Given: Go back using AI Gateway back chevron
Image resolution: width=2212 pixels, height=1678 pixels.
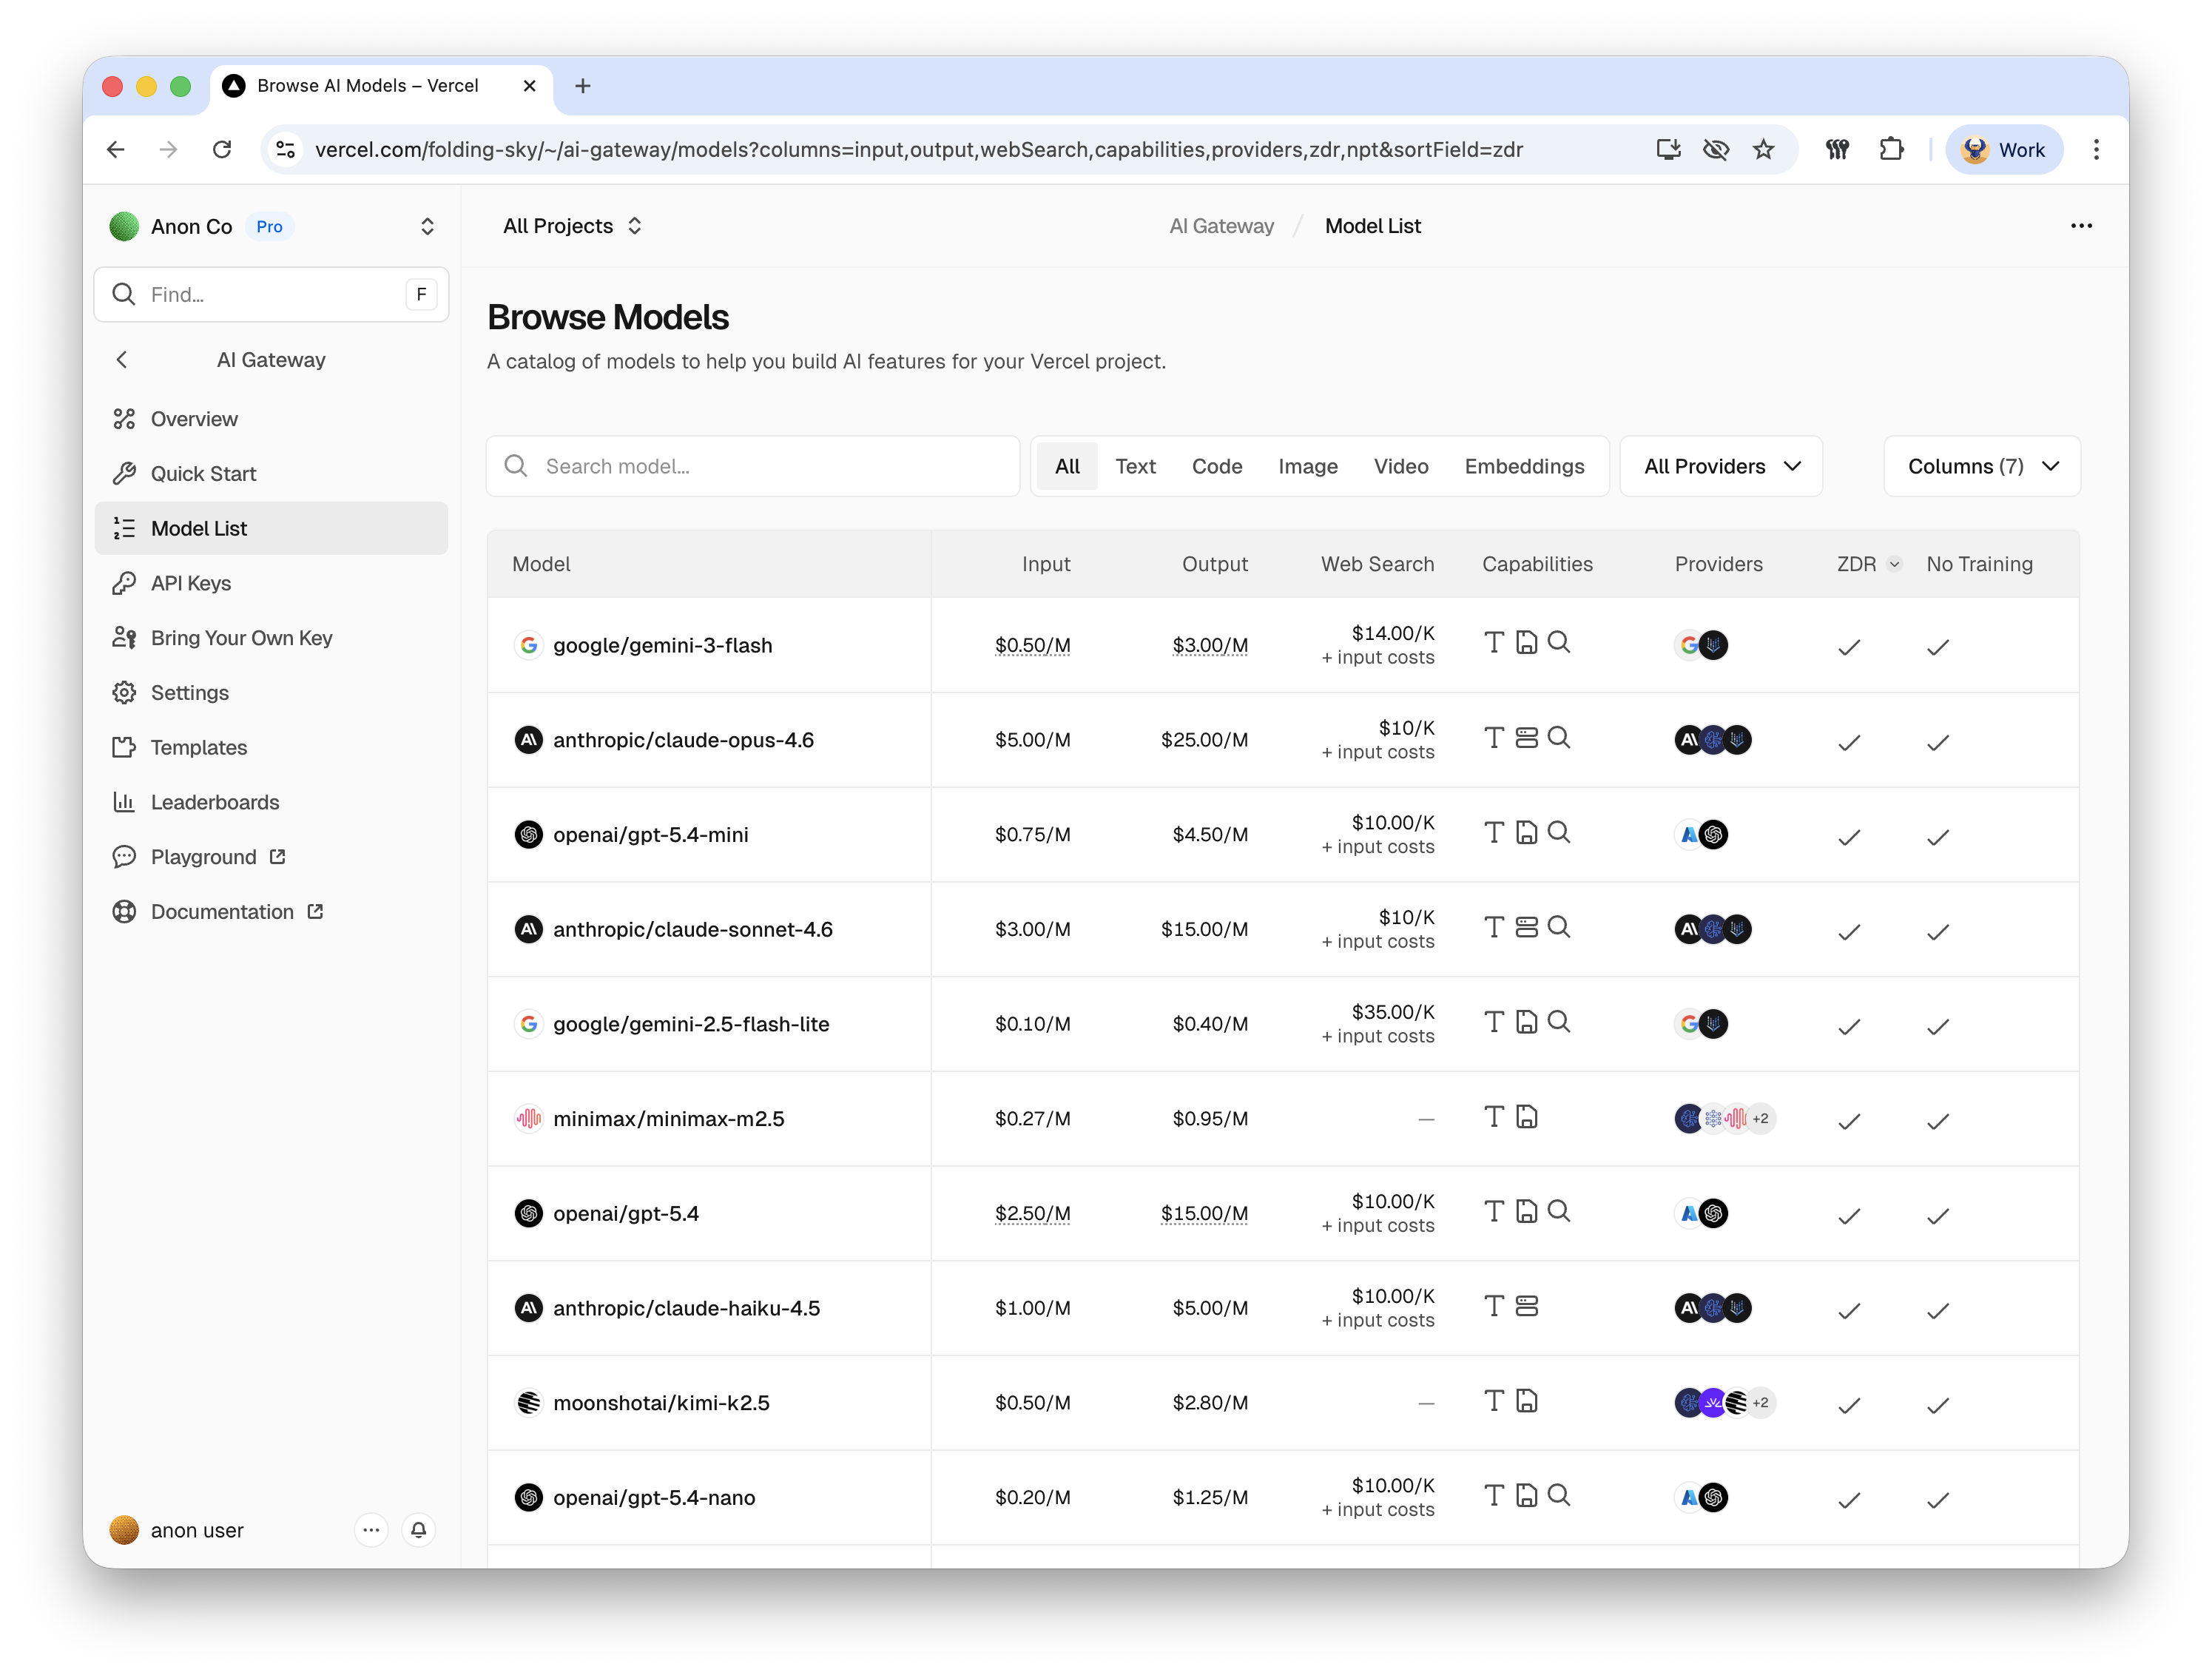Looking at the screenshot, I should (122, 360).
